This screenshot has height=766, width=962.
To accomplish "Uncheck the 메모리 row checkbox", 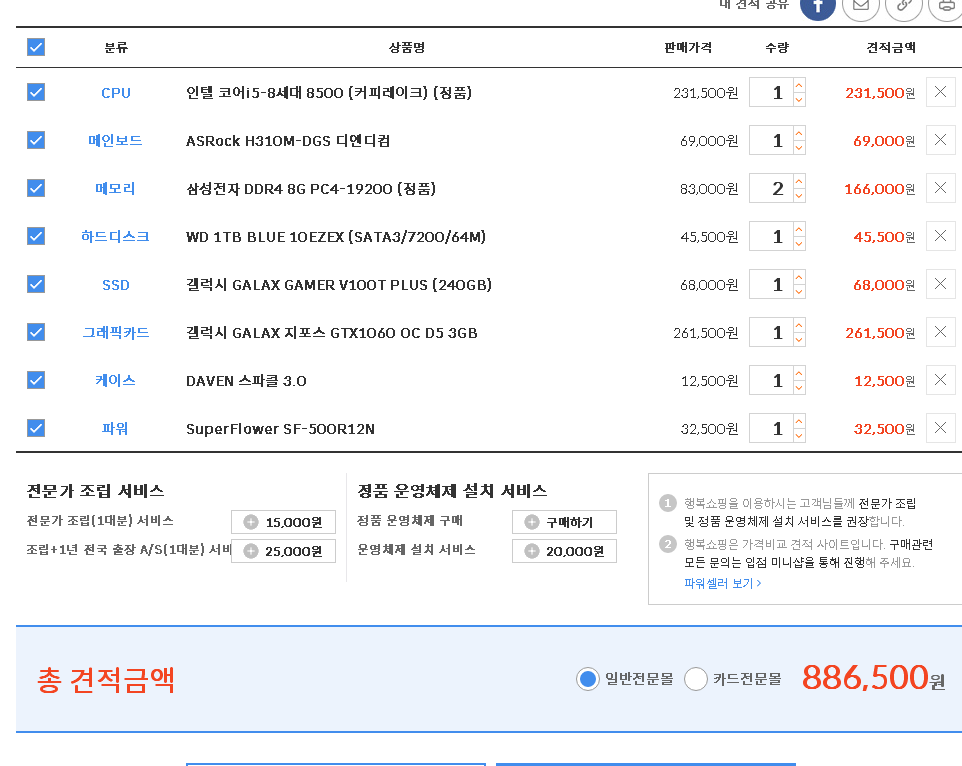I will pos(36,188).
